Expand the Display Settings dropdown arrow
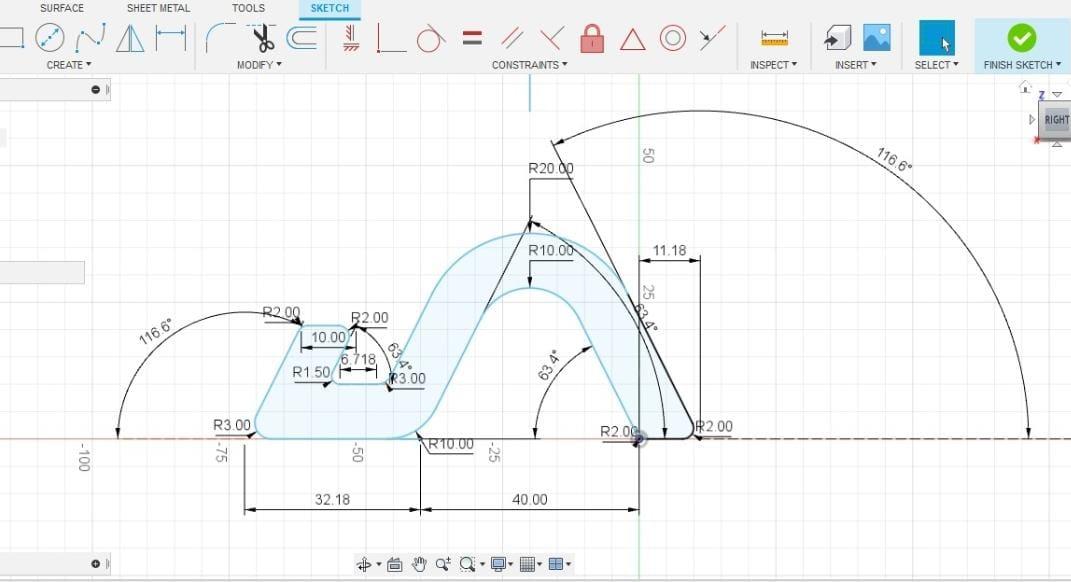Image resolution: width=1071 pixels, height=582 pixels. [x=511, y=564]
